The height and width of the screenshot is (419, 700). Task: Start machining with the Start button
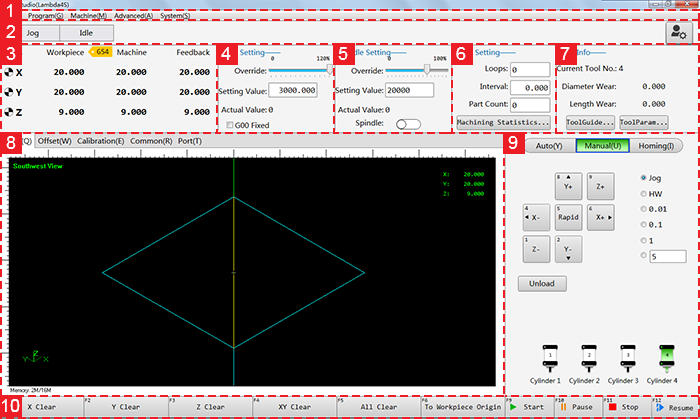pos(529,407)
